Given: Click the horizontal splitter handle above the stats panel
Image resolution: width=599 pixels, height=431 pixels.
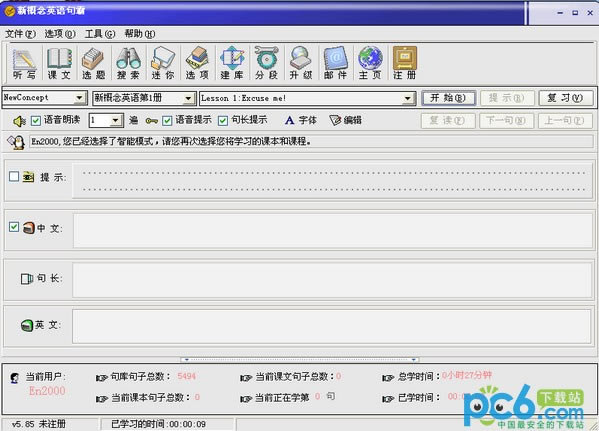Looking at the screenshot, I should point(300,360).
